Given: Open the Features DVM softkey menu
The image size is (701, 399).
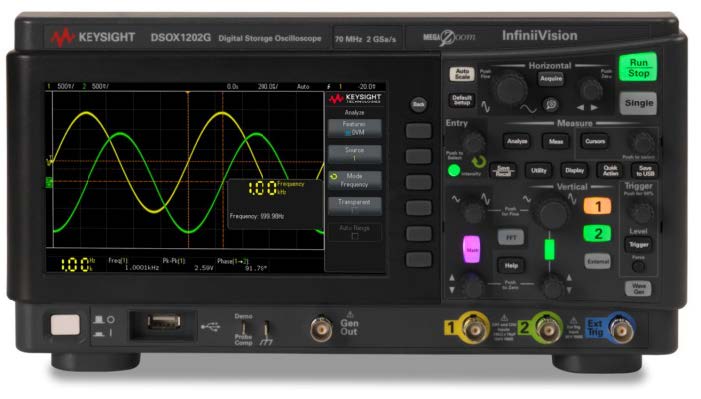Looking at the screenshot, I should 355,128.
